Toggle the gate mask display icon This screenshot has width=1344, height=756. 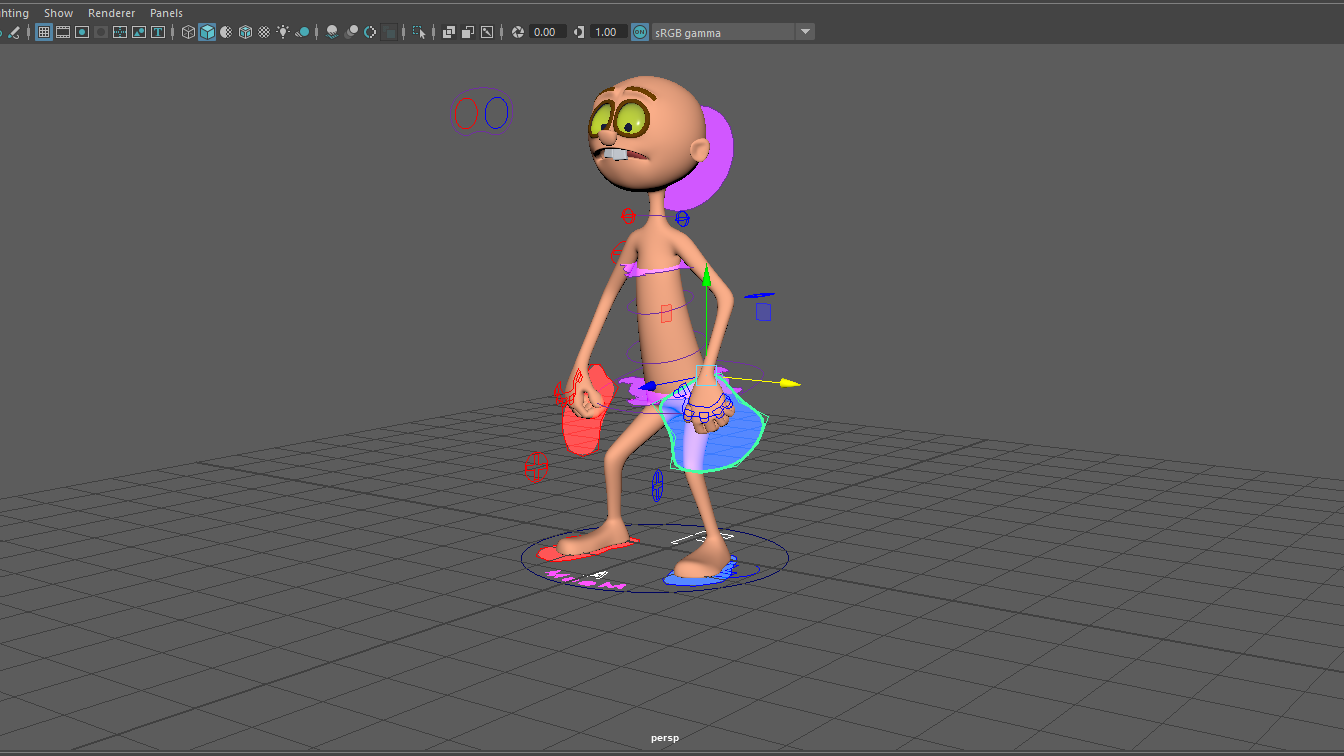click(x=100, y=31)
